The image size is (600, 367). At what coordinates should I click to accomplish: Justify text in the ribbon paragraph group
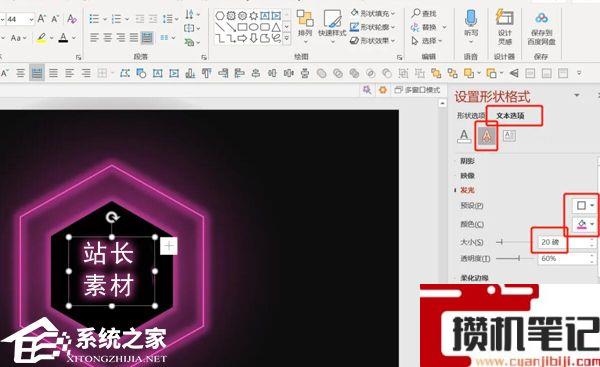point(134,38)
